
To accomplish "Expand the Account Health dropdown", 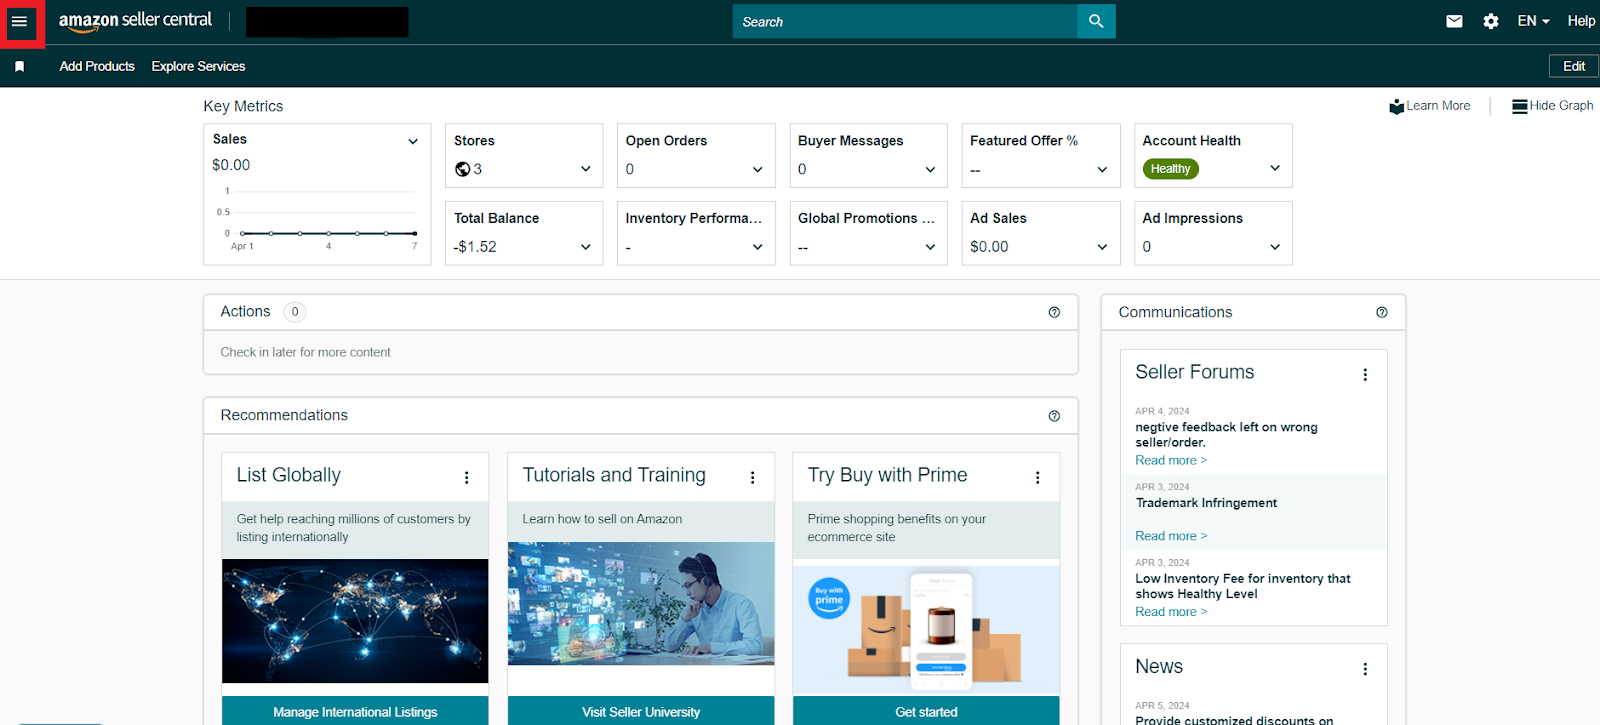I will 1275,168.
